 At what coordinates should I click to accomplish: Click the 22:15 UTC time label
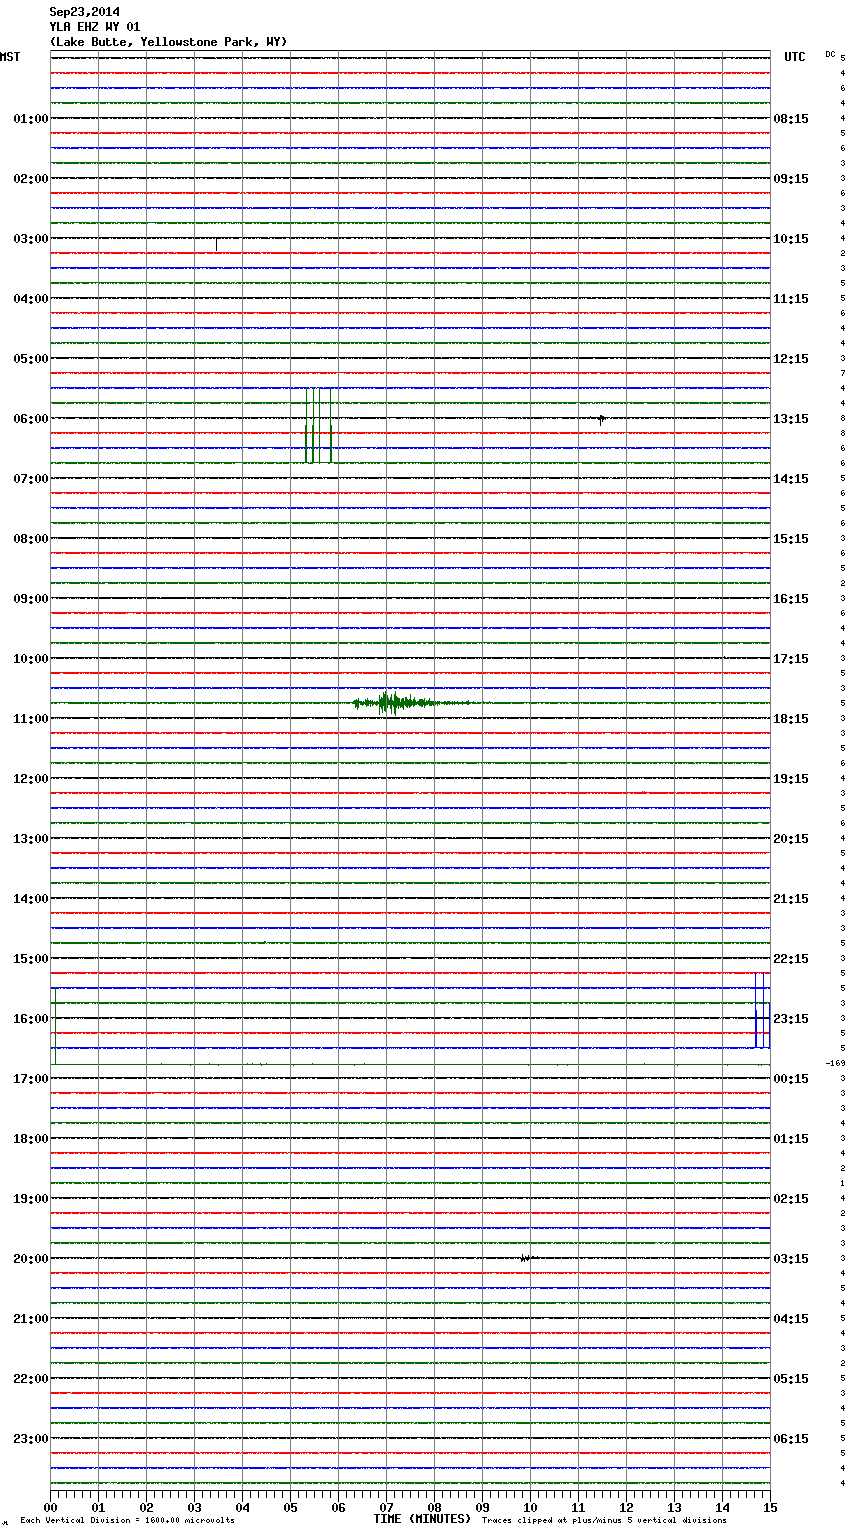pyautogui.click(x=791, y=959)
